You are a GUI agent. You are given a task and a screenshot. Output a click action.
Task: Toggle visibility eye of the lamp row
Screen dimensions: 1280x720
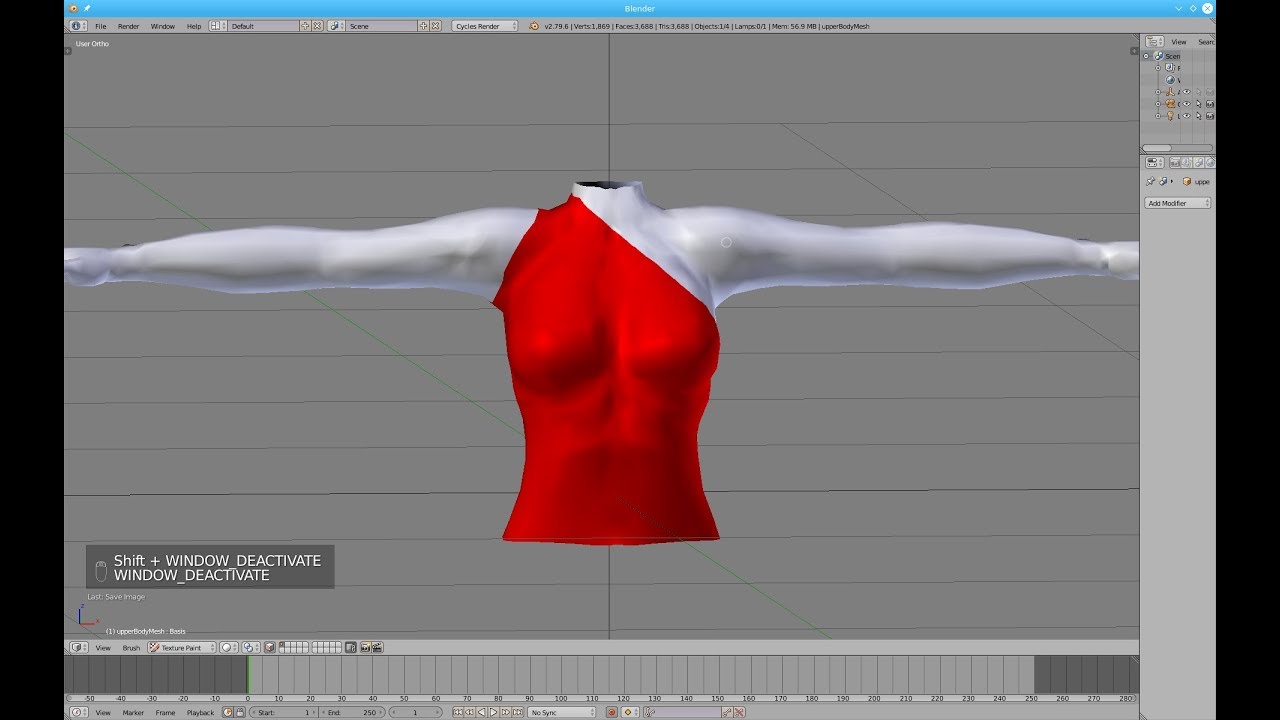[1186, 116]
